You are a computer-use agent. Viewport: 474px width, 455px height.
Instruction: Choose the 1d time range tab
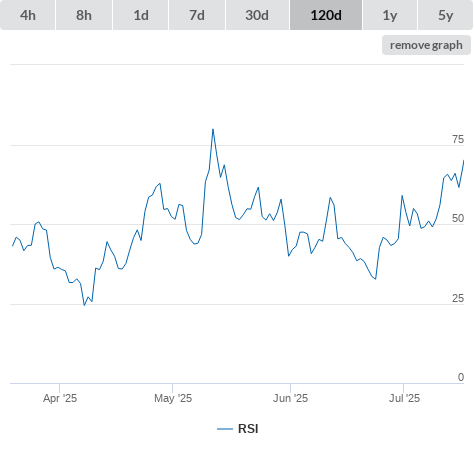(x=141, y=15)
